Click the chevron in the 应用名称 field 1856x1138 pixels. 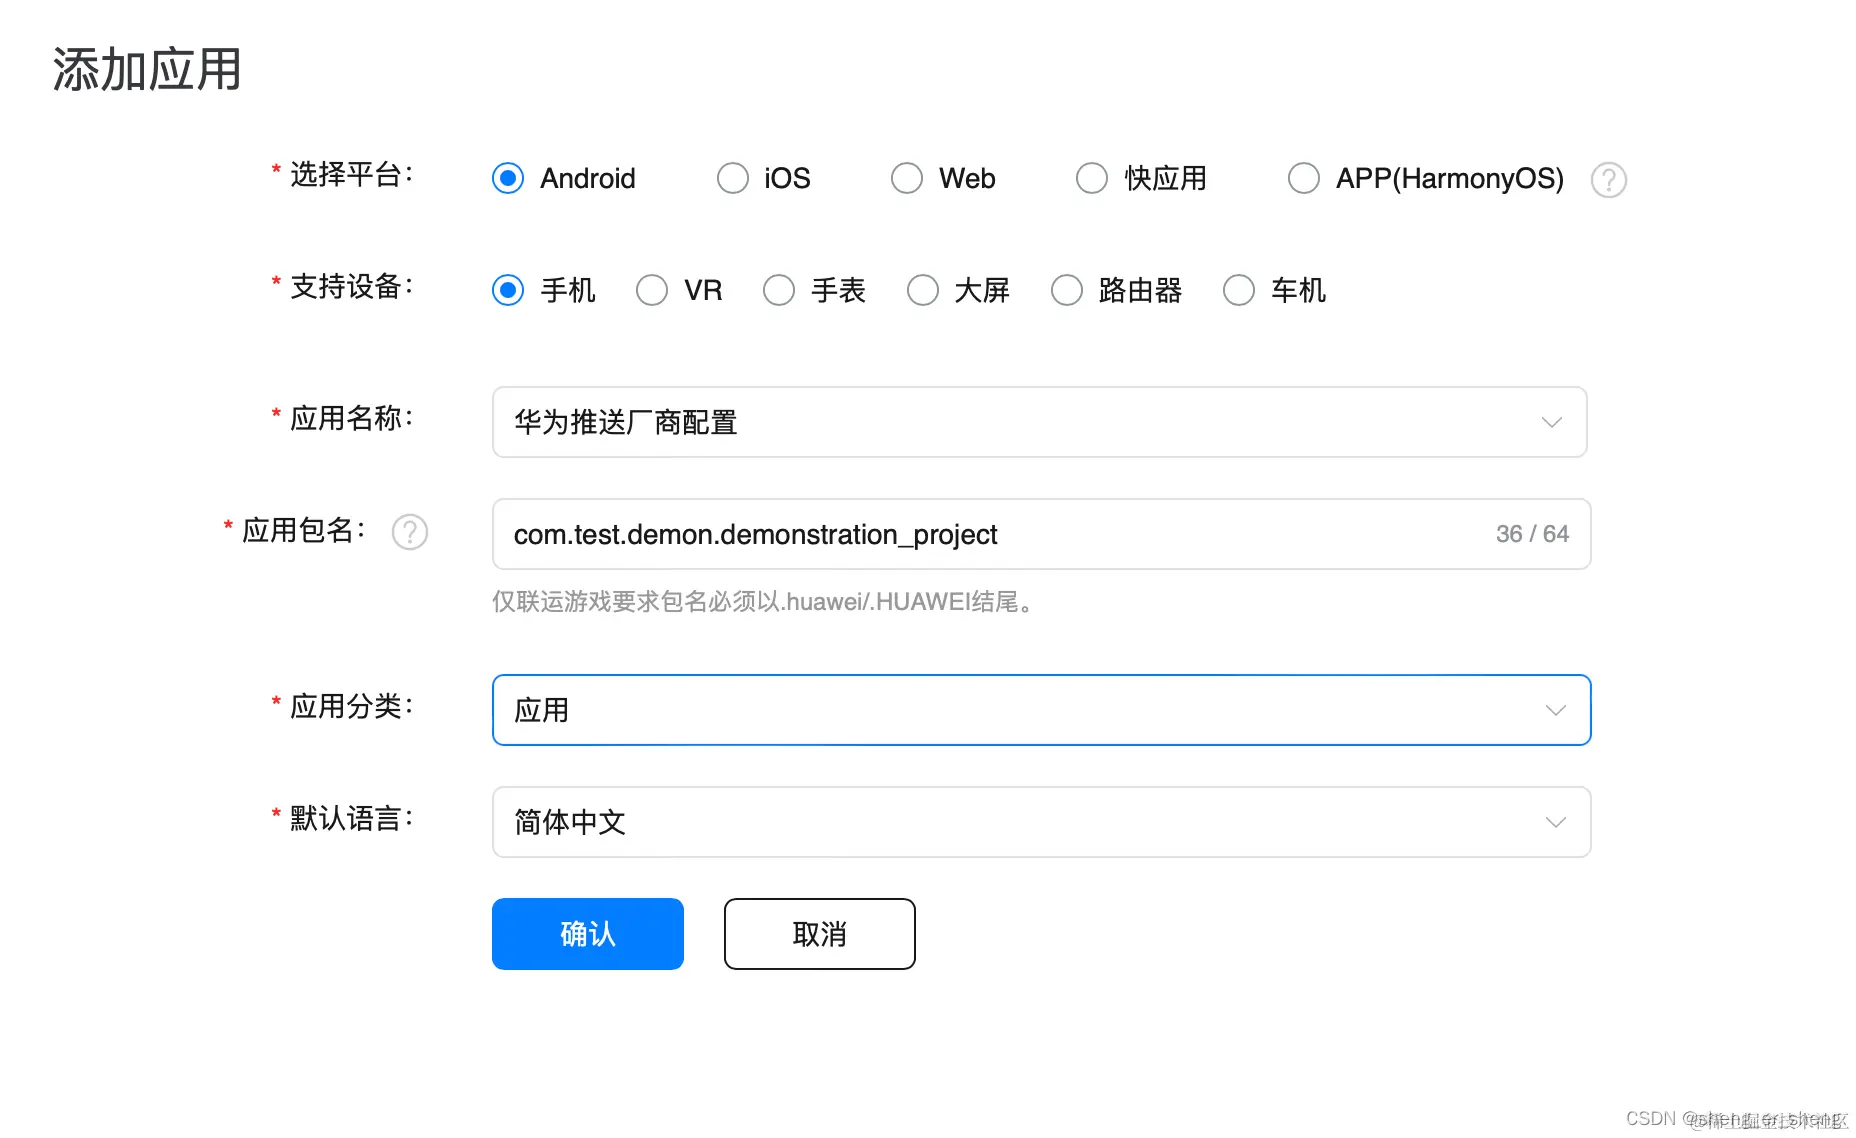(1551, 422)
